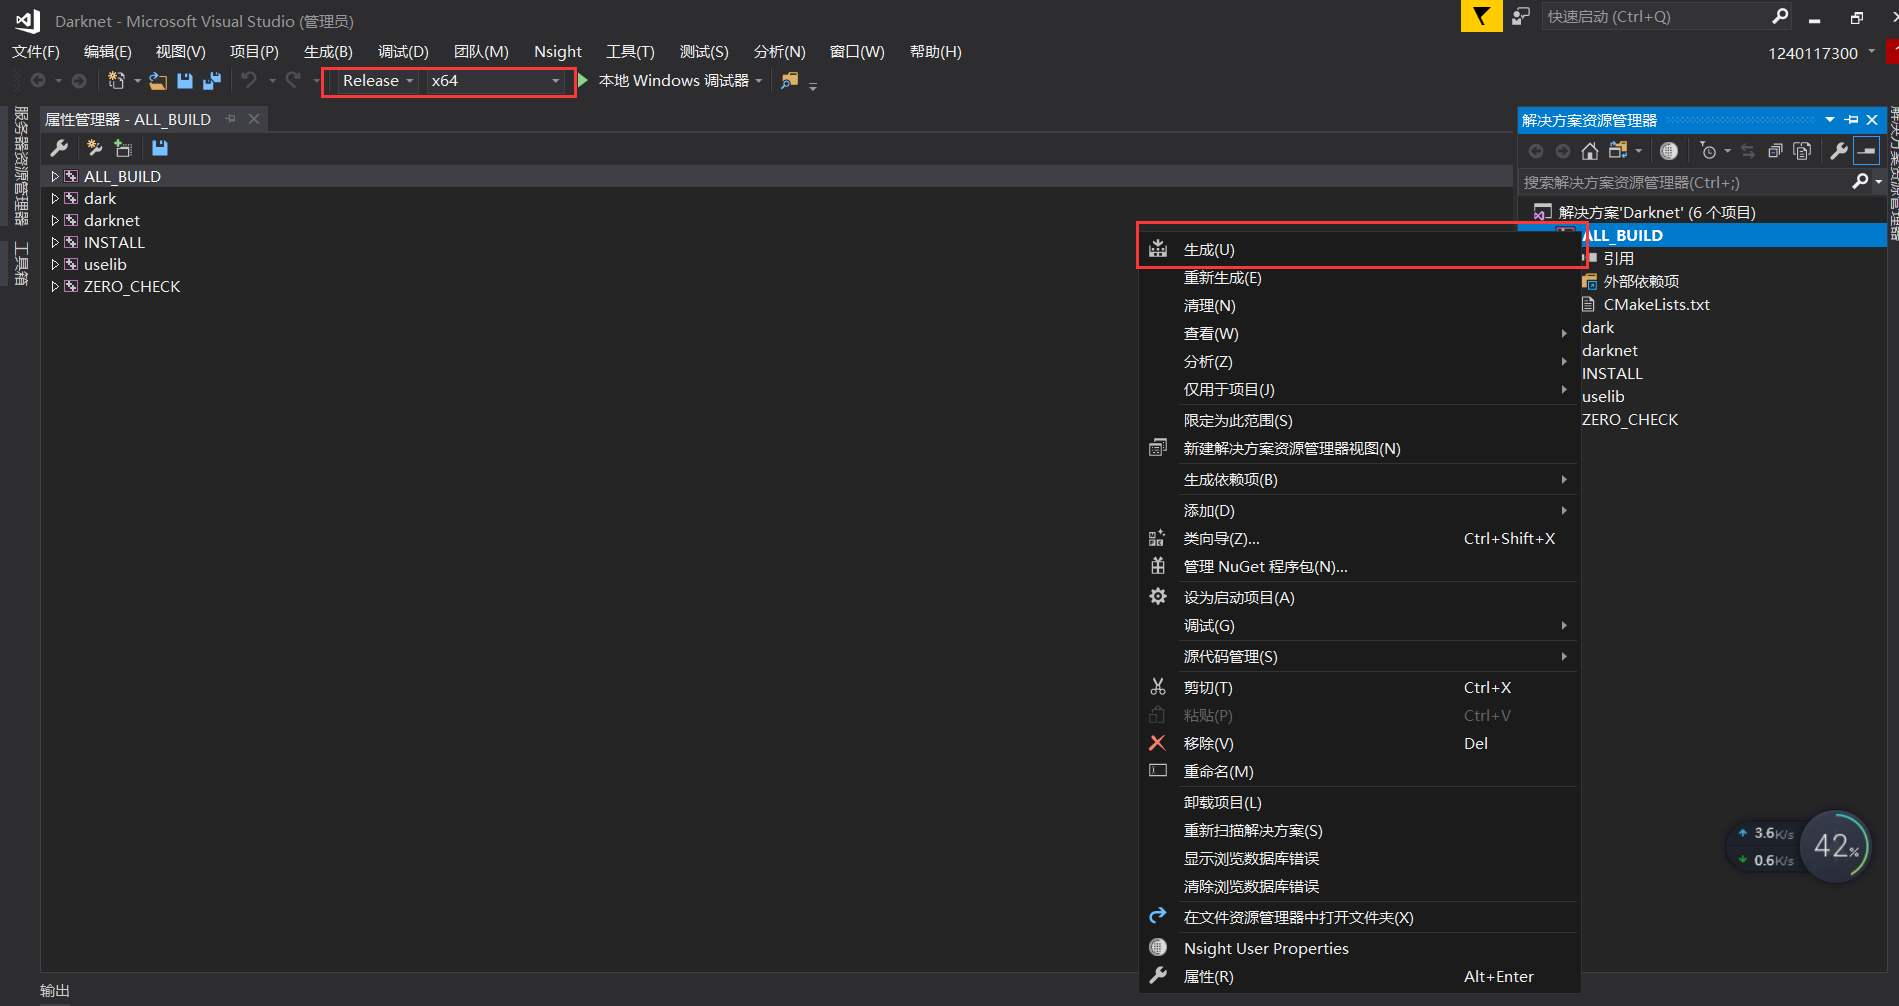Expand ZERO_CHECK node in Property Manager

[x=54, y=286]
